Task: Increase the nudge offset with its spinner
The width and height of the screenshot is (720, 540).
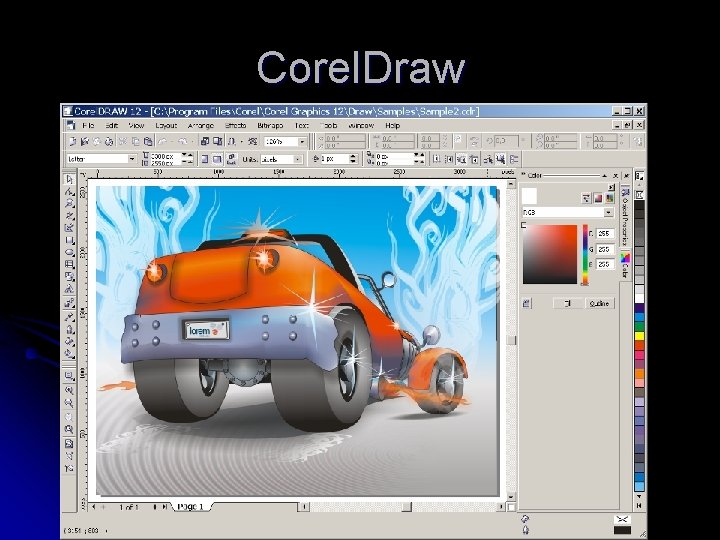Action: coord(353,157)
